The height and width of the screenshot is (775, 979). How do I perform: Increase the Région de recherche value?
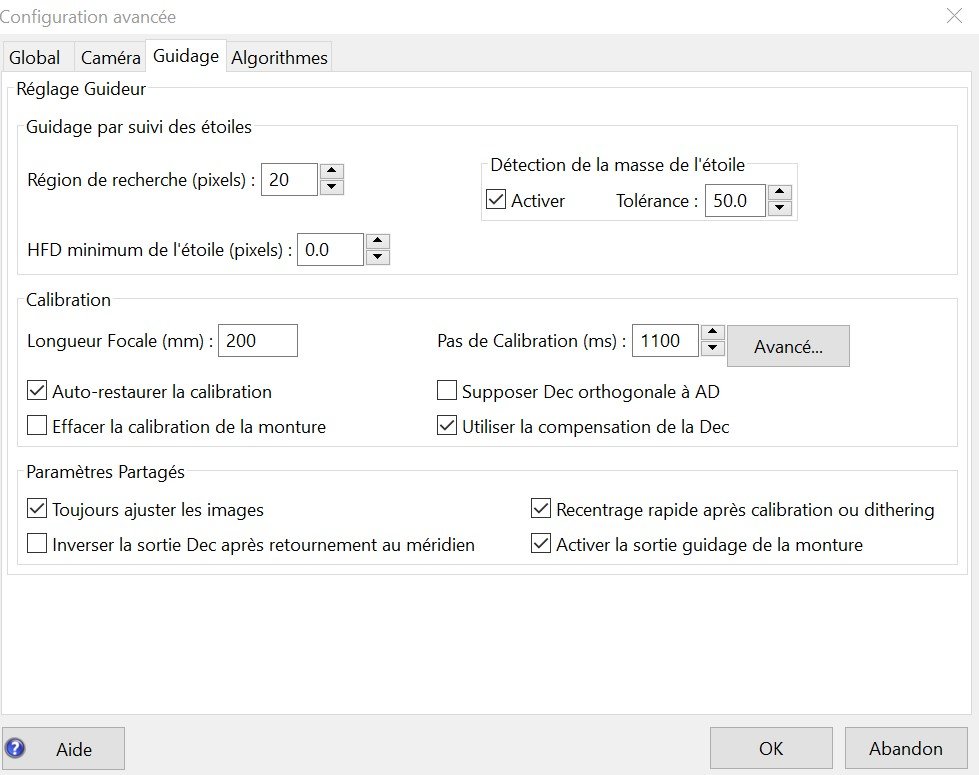[x=333, y=172]
